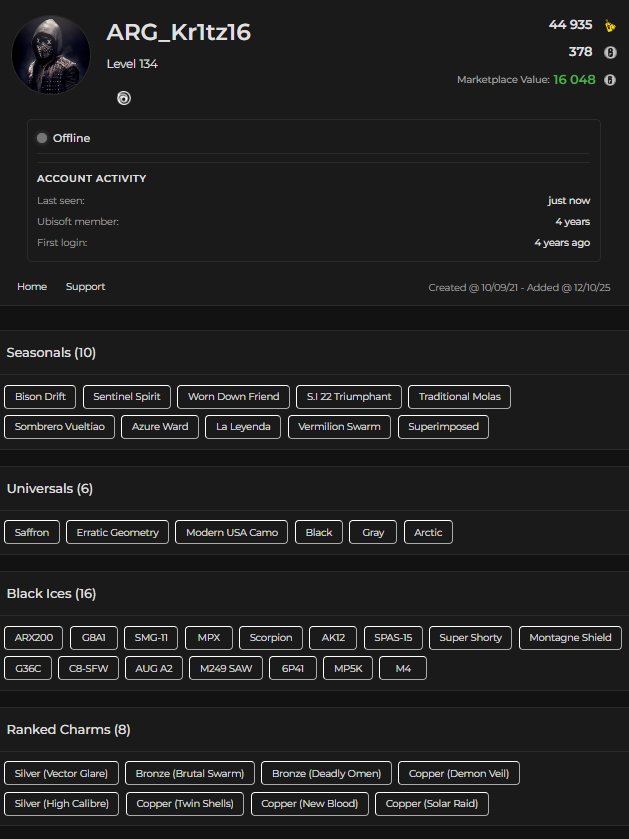Click the 44 935 renown amount
The image size is (629, 839).
[x=570, y=25]
